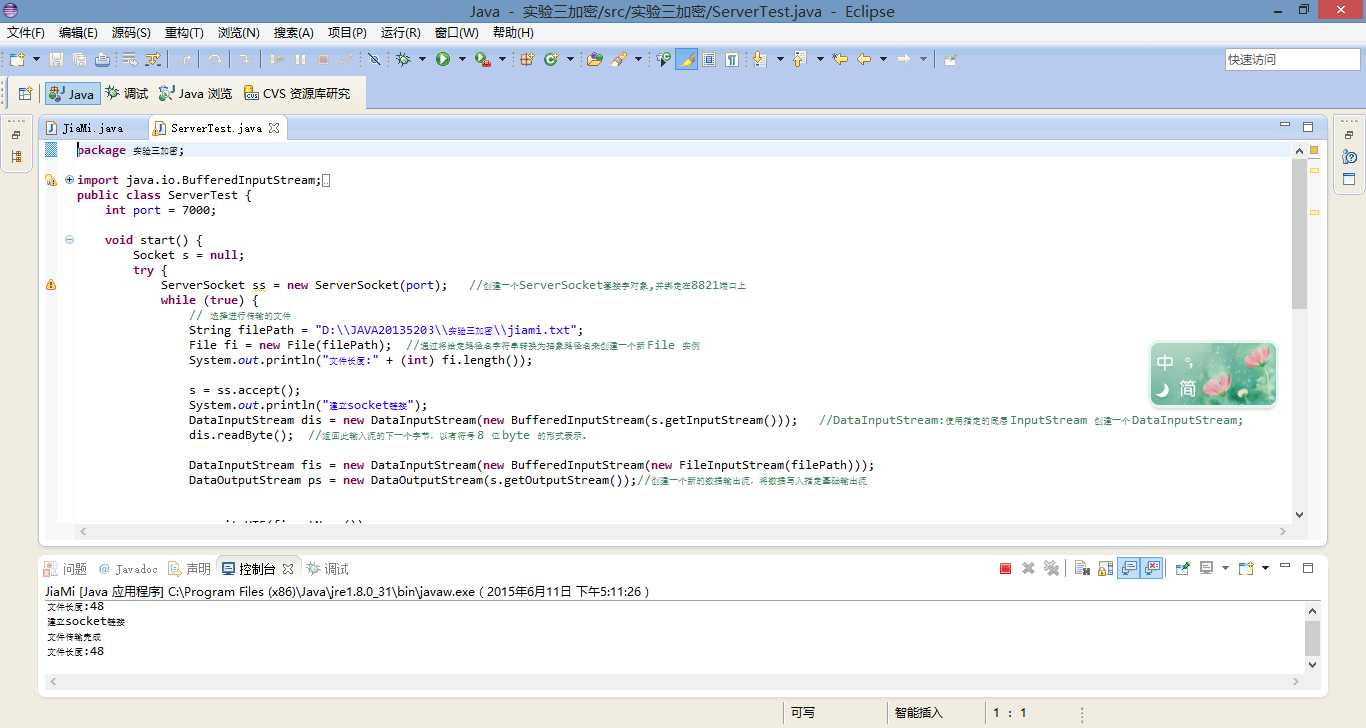Click the warning marker beside ServerSocket line
Image resolution: width=1366 pixels, height=728 pixels.
(x=51, y=285)
